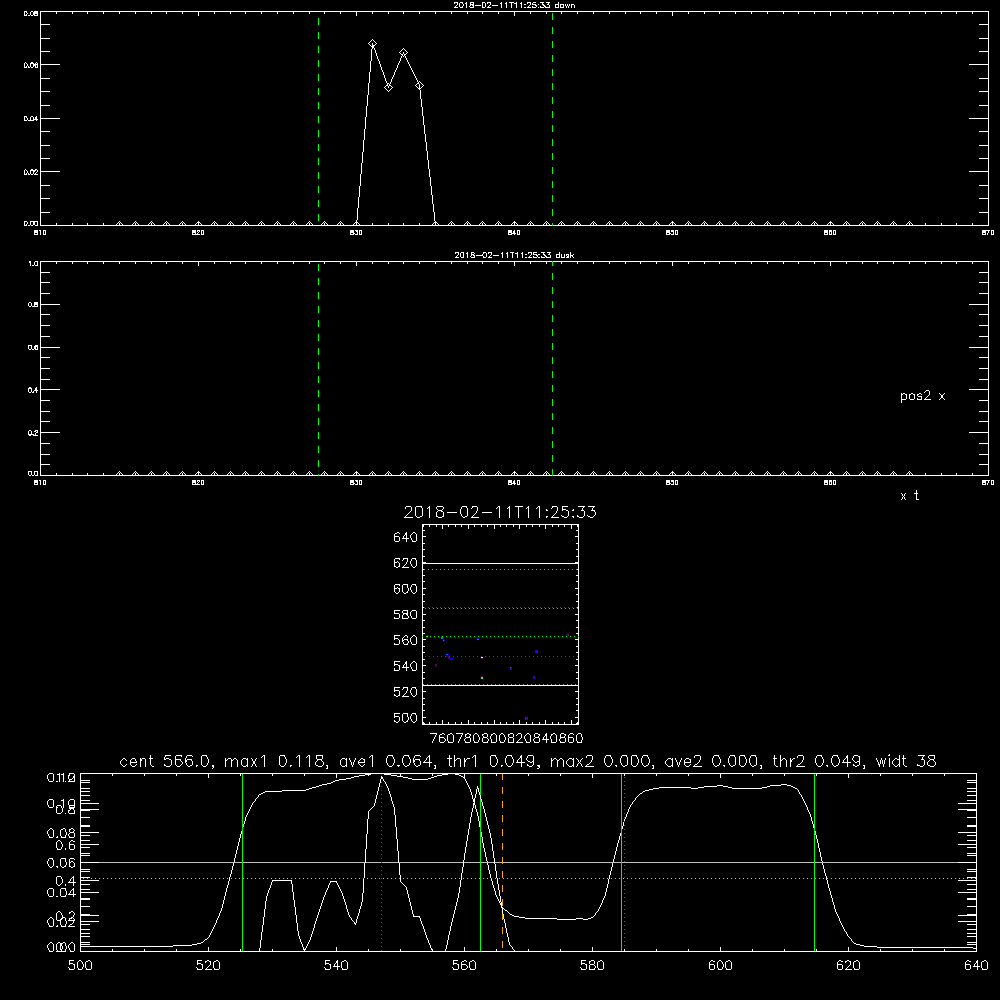Viewport: 1000px width, 1000px height.
Task: Click the last diamond marker before the dawn curve drops
Action: pyautogui.click(x=419, y=85)
